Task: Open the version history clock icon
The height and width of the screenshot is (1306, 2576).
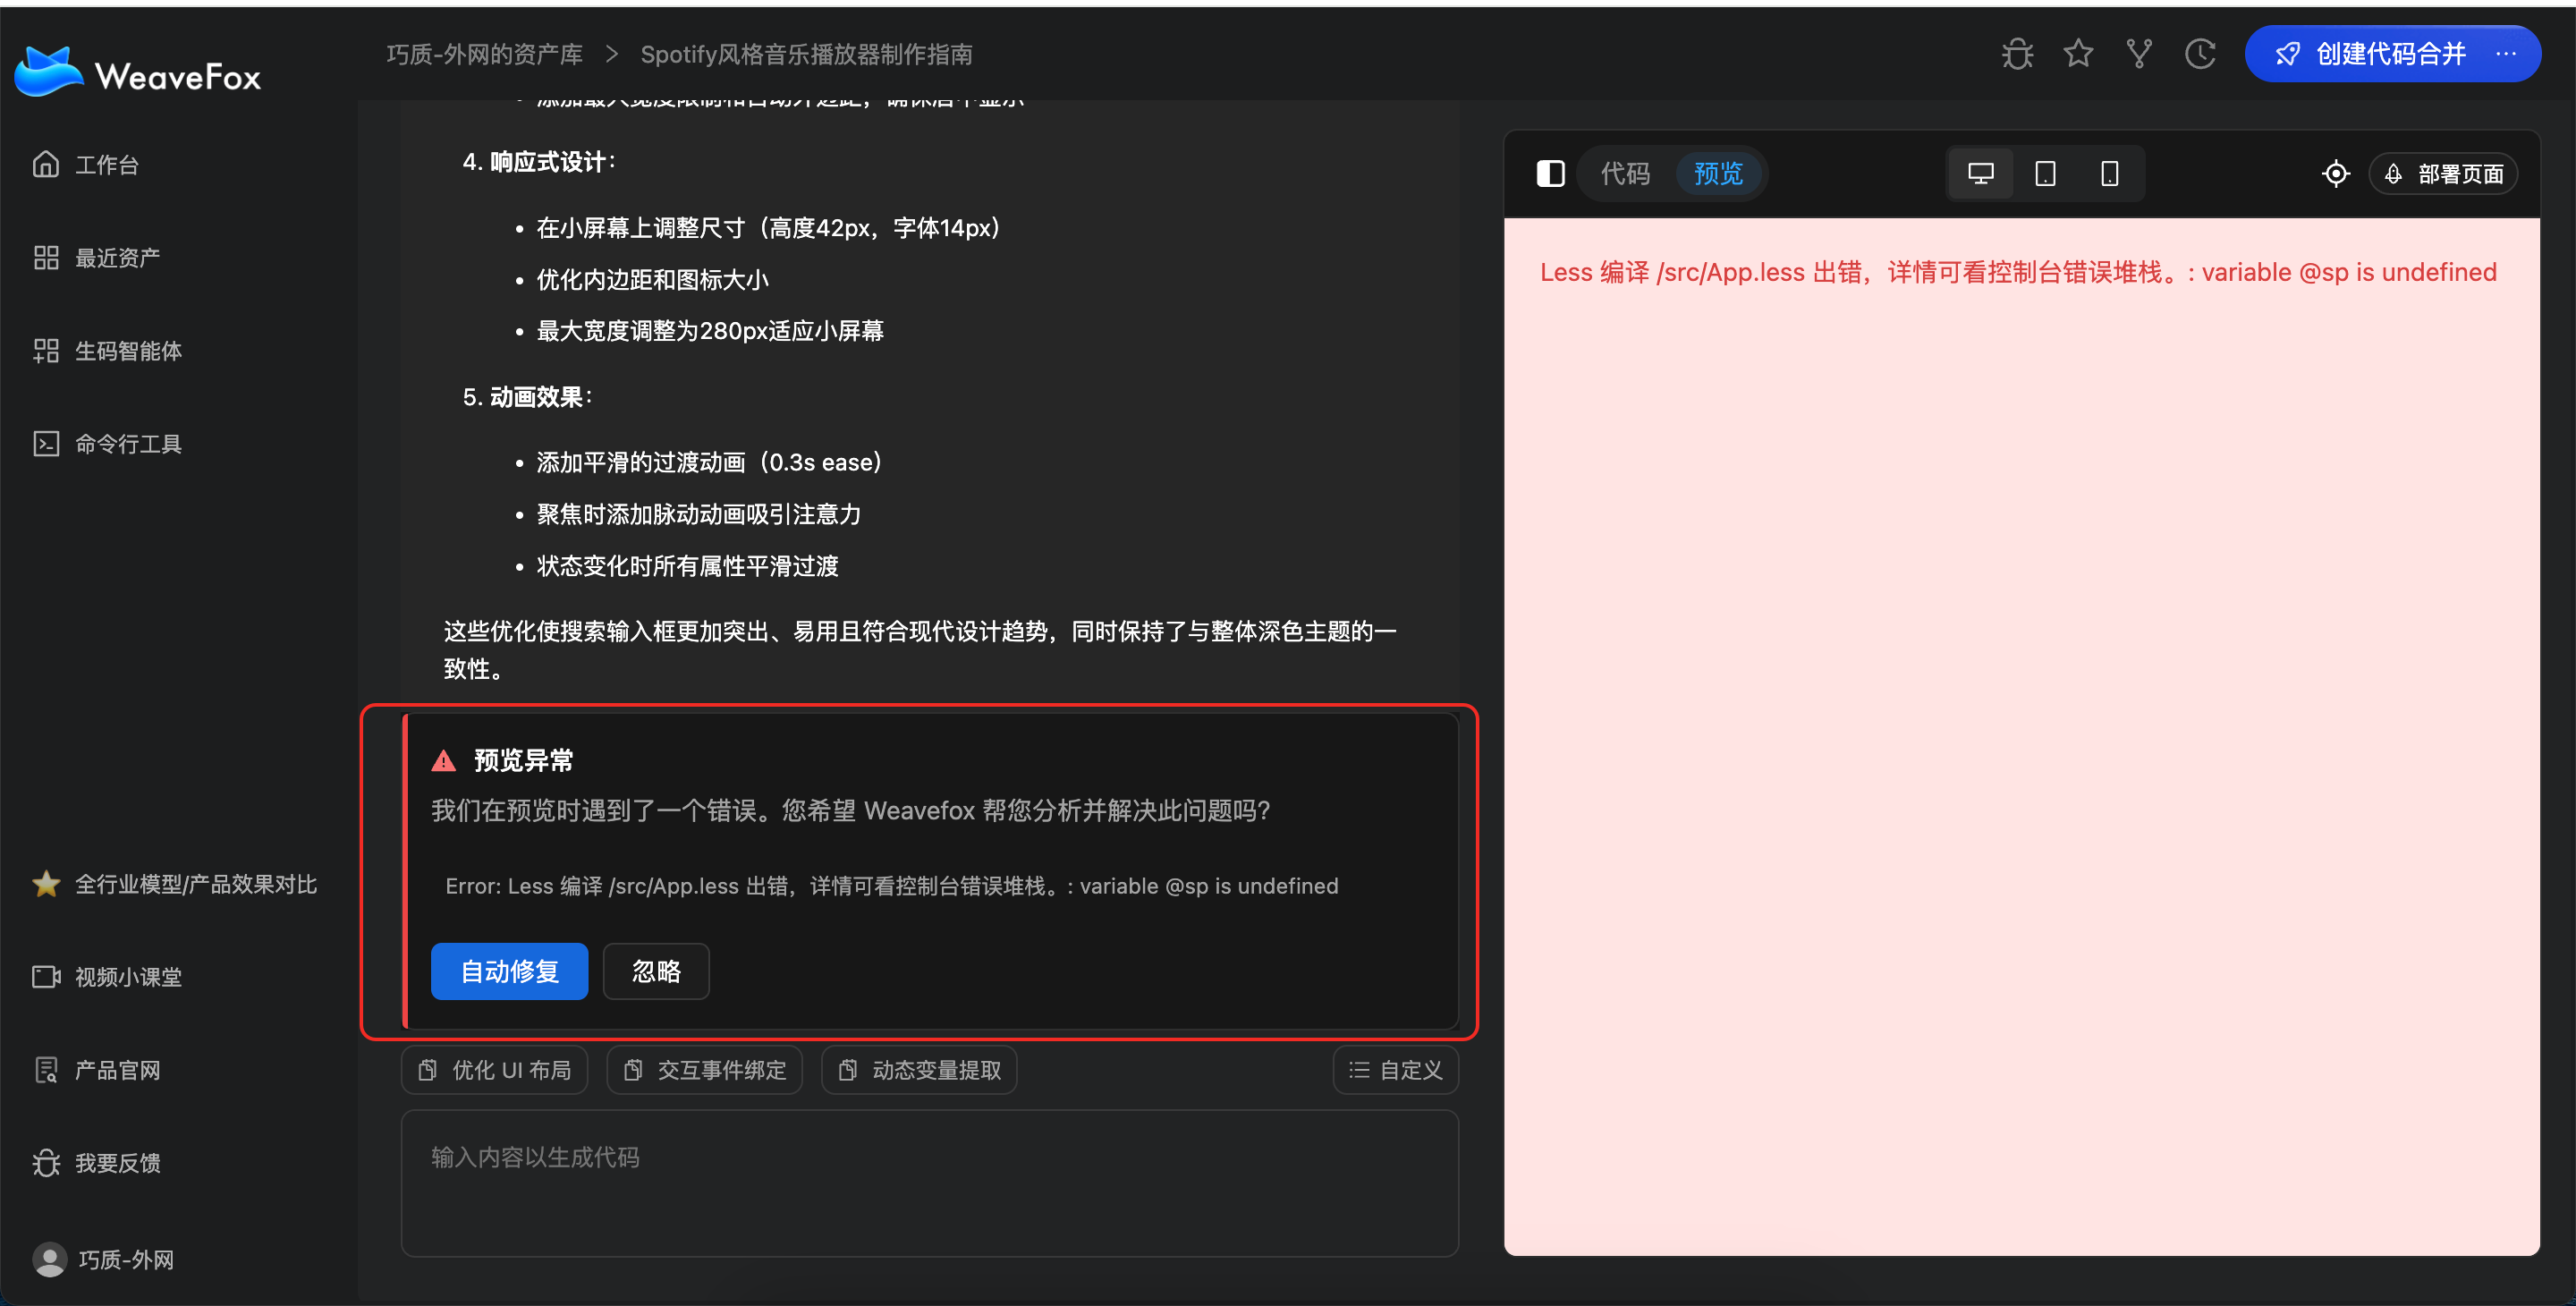Action: click(x=2200, y=54)
